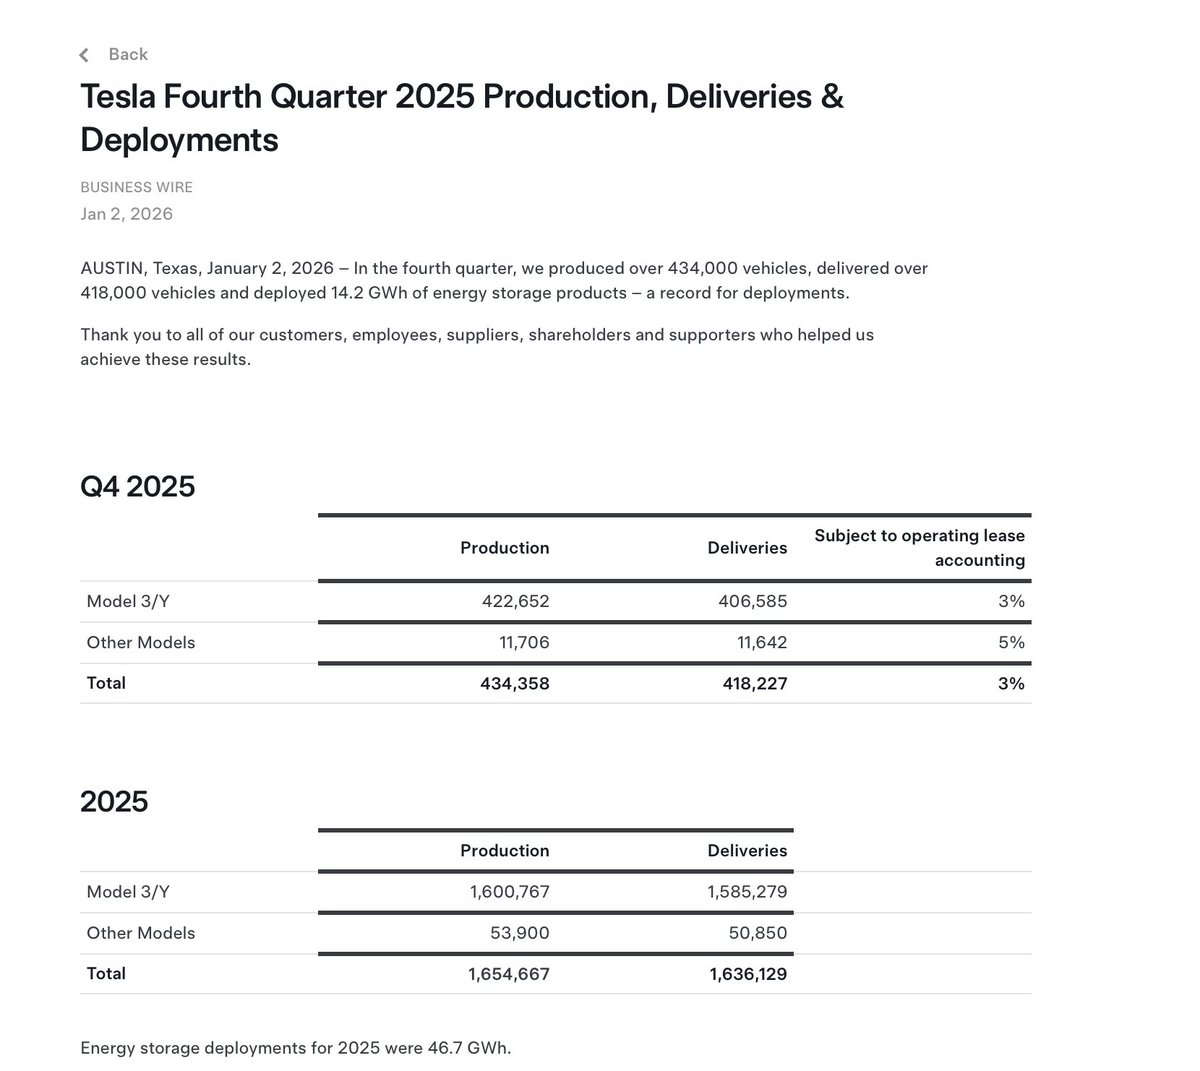This screenshot has height=1071, width=1200.
Task: Click the Q4 2025 section heading
Action: coord(138,487)
